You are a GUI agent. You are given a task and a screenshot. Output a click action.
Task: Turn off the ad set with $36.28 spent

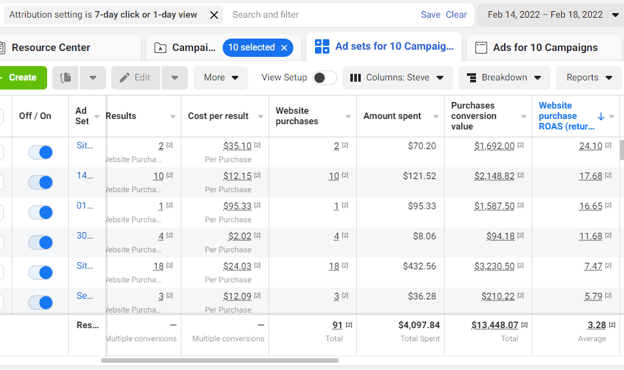click(x=40, y=303)
